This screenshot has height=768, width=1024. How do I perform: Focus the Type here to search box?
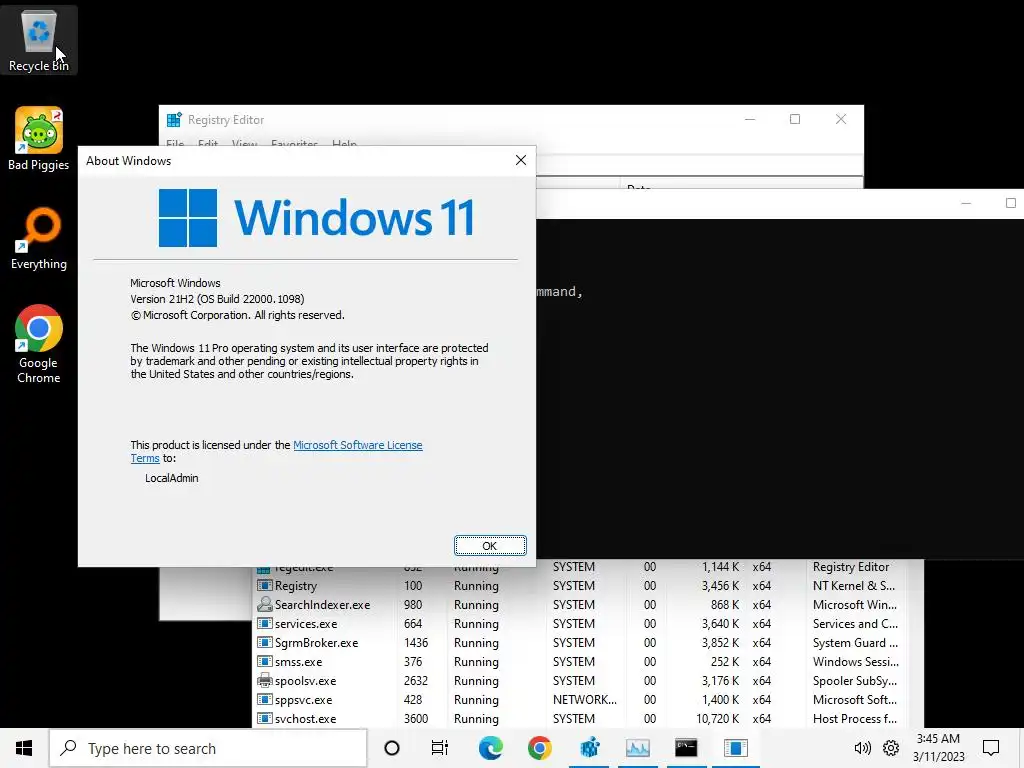208,748
